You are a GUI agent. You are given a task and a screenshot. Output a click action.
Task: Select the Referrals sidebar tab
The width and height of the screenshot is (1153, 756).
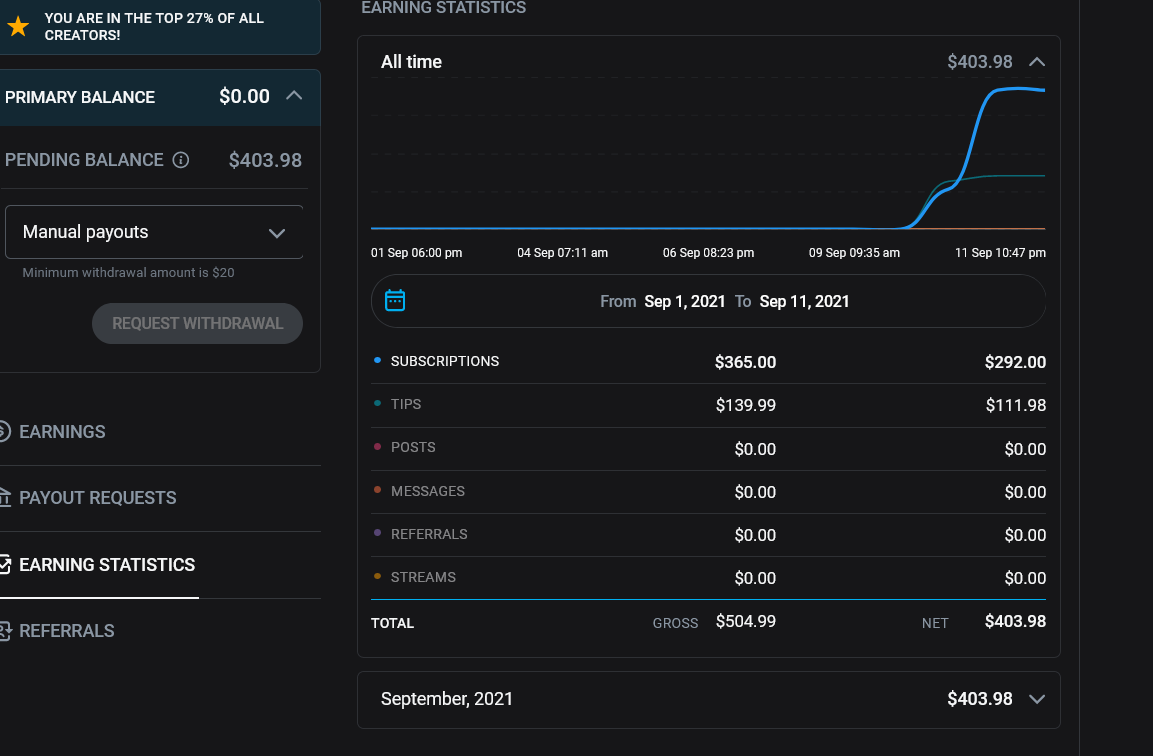66,631
